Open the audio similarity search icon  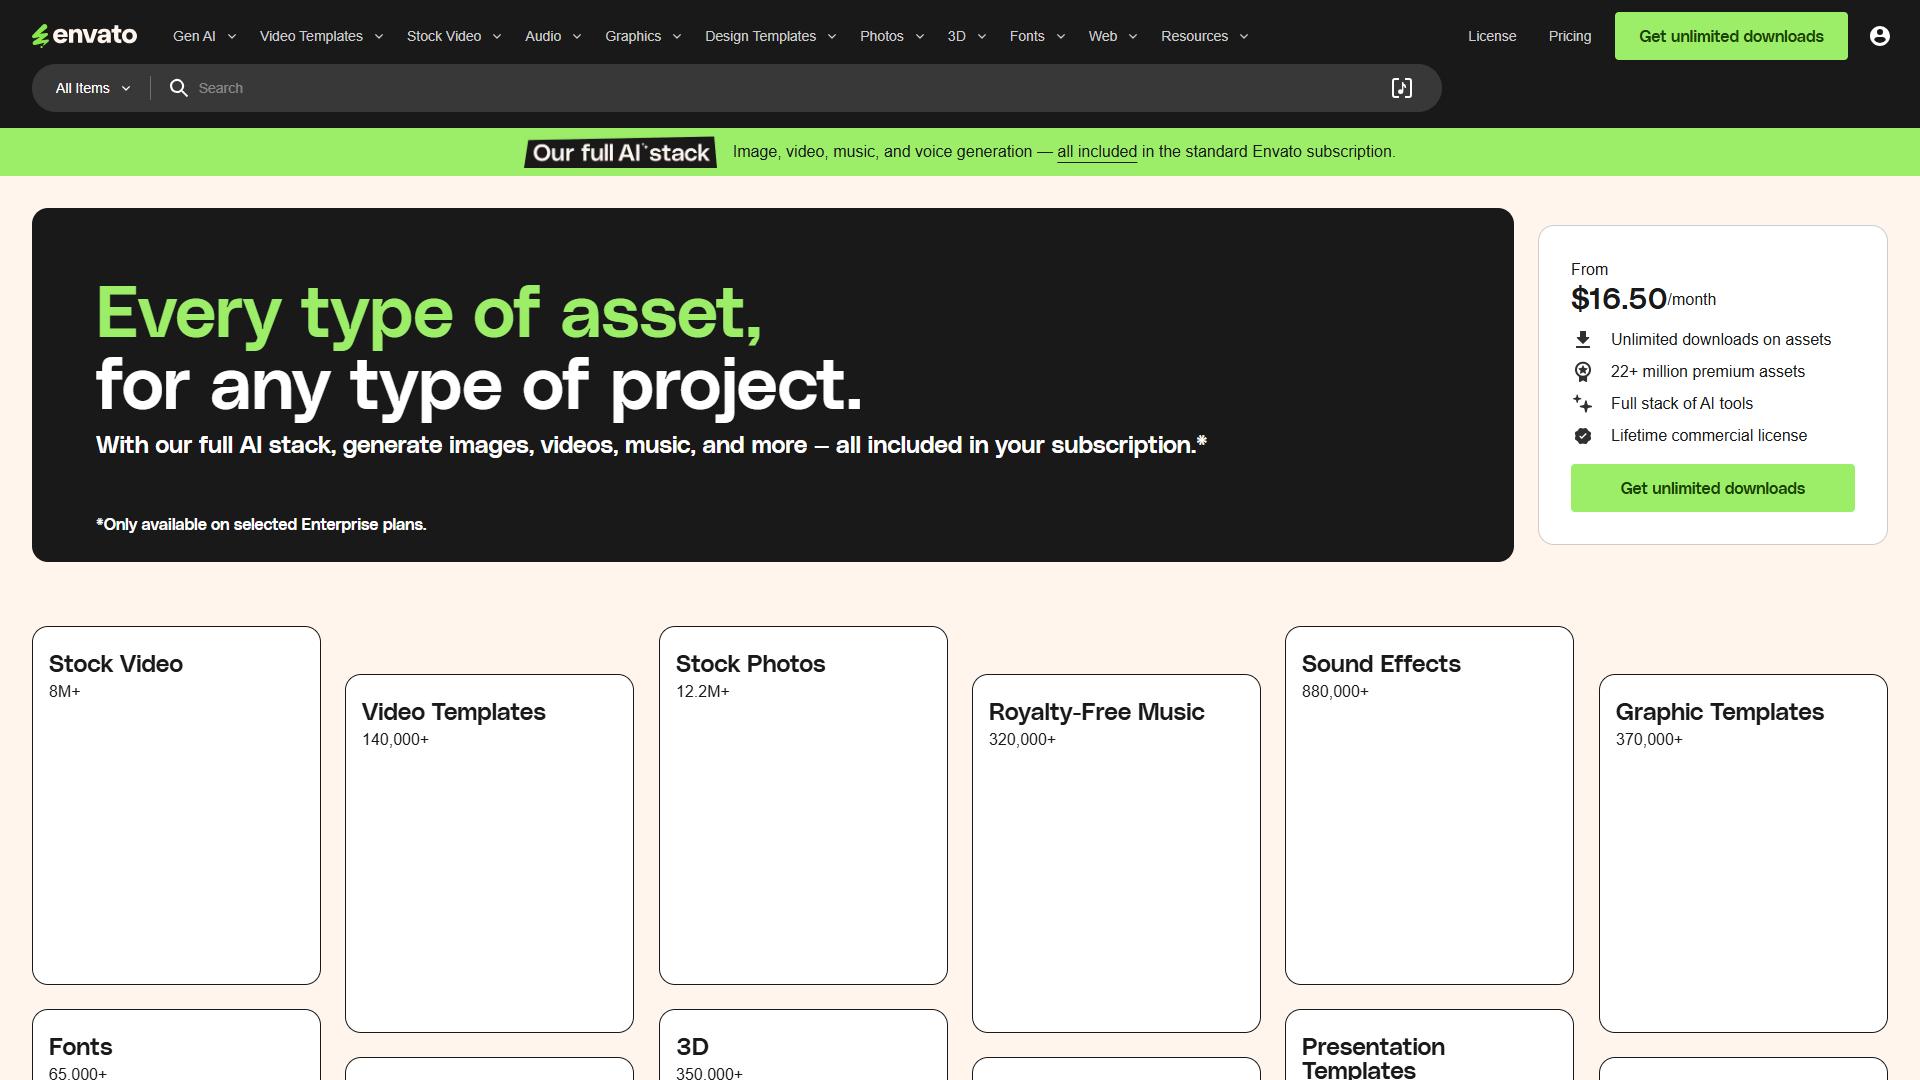(1402, 88)
